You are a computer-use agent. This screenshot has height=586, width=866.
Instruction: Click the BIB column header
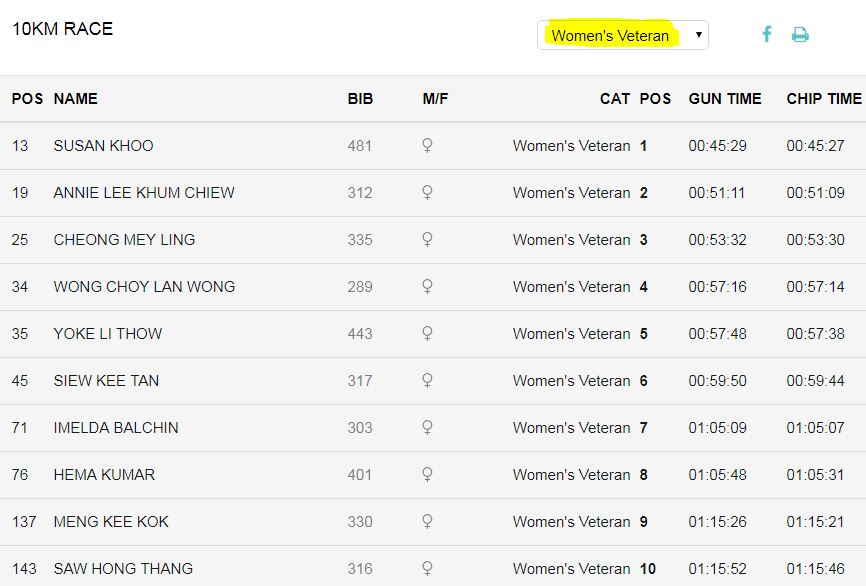click(360, 99)
